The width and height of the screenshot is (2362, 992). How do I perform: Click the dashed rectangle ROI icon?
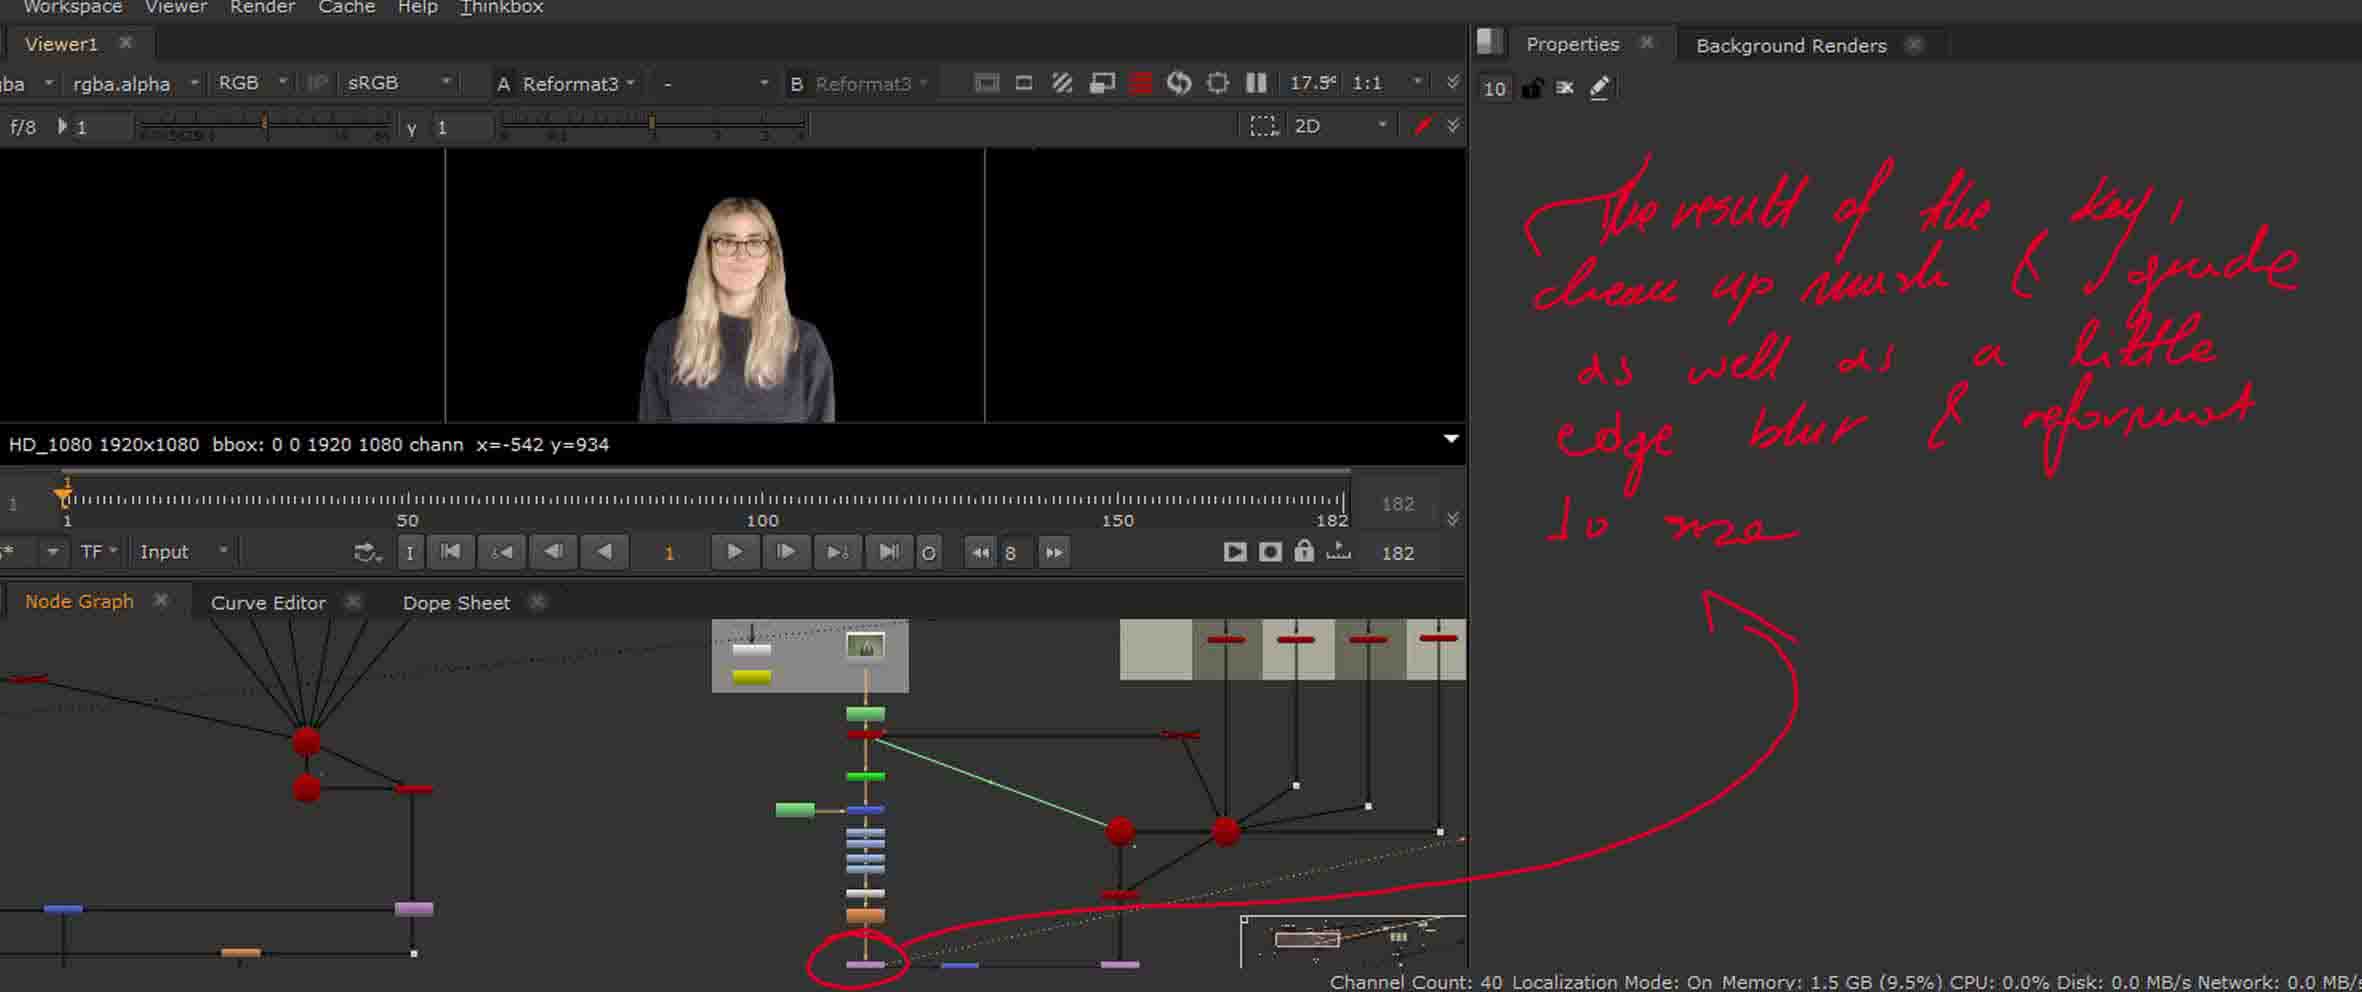coord(1263,126)
